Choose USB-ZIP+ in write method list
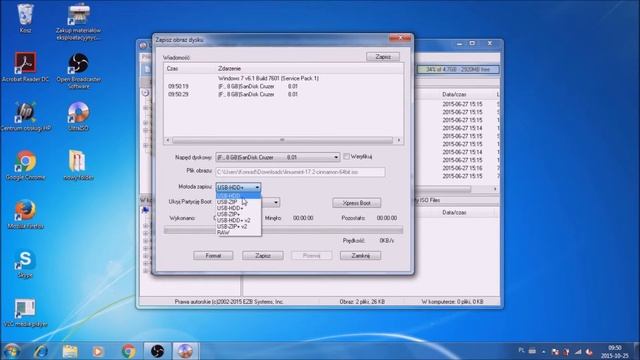Screen dimensions: 640x360 click(238, 214)
